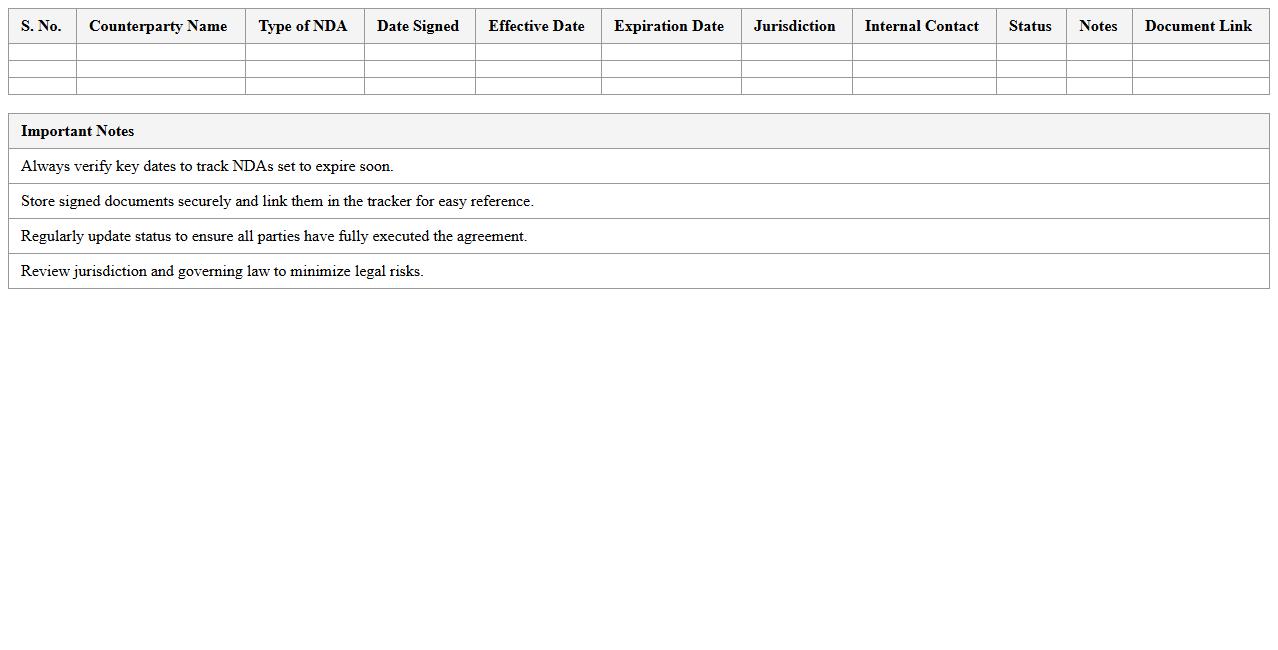Select the Internal Contact header
This screenshot has height=650, width=1278.
tap(921, 26)
